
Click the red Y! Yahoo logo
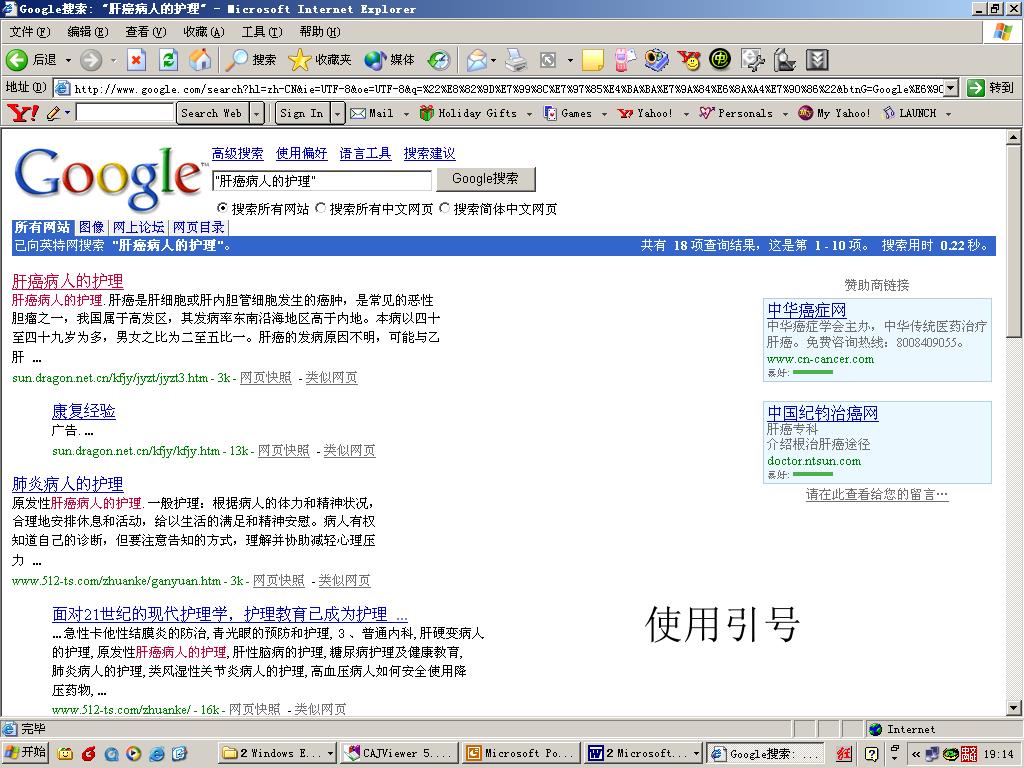23,113
